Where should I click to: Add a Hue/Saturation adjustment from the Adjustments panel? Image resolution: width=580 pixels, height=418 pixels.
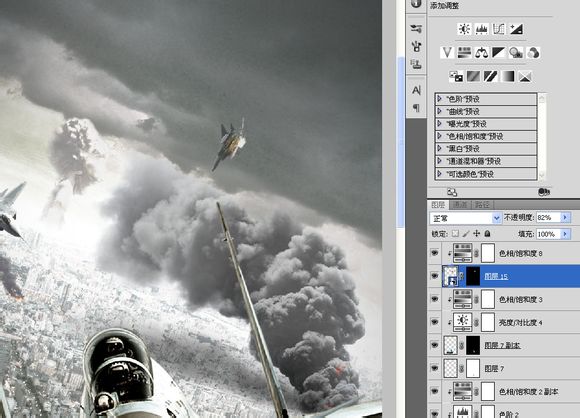[x=464, y=53]
